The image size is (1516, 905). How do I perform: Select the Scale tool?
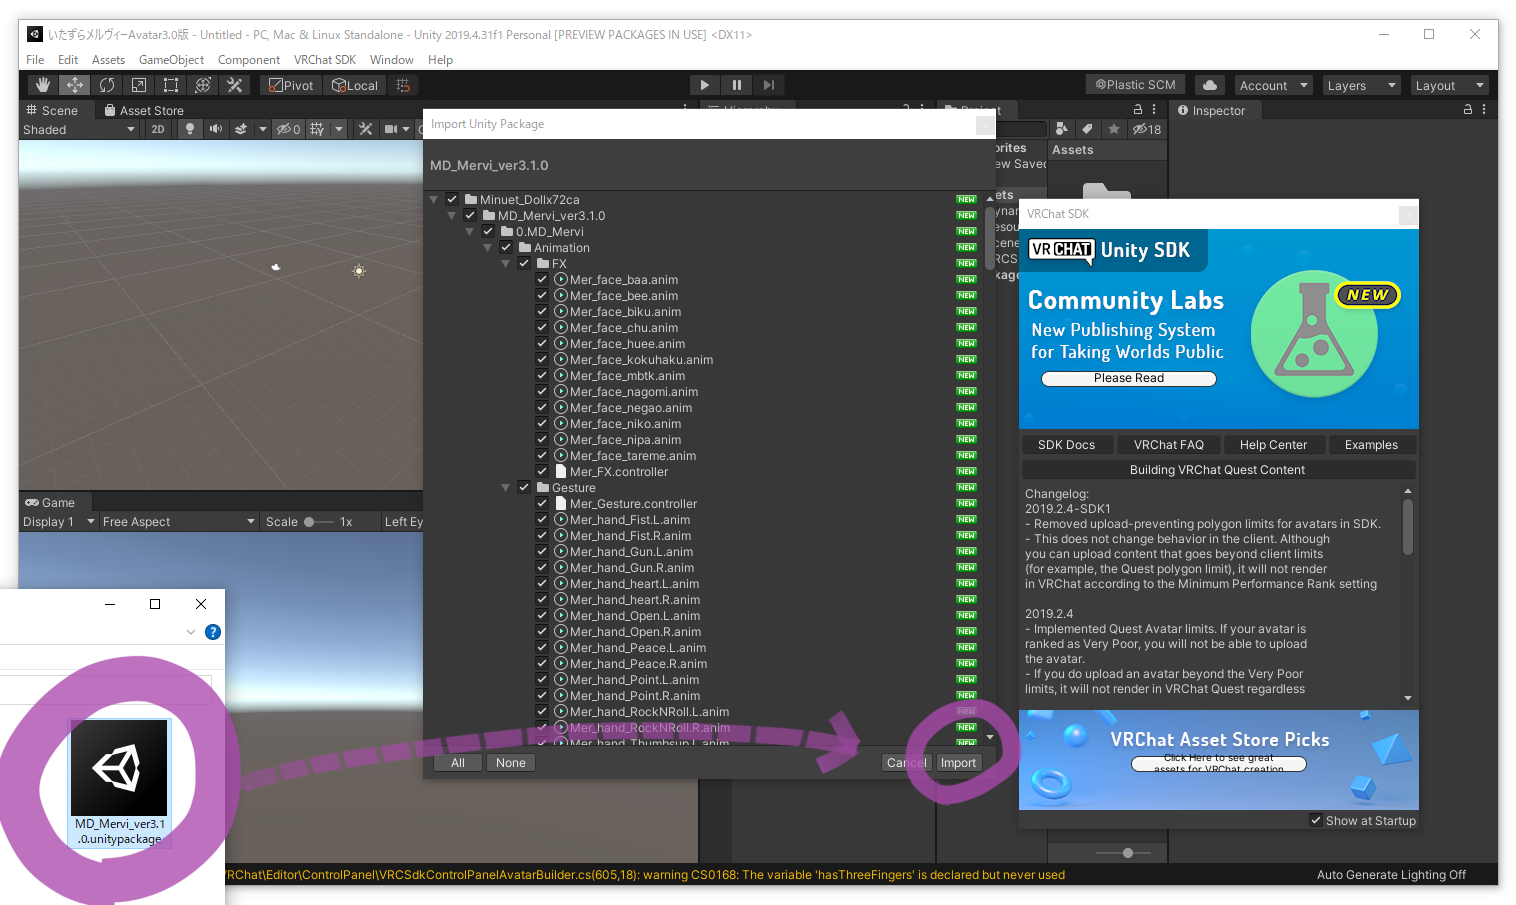coord(139,85)
